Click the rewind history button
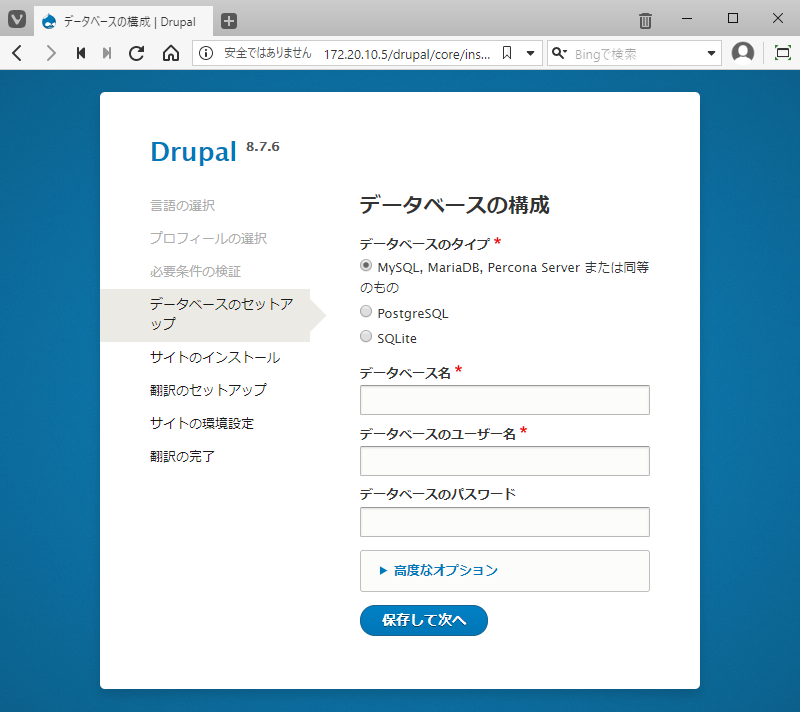Viewport: 800px width, 712px height. pos(81,53)
